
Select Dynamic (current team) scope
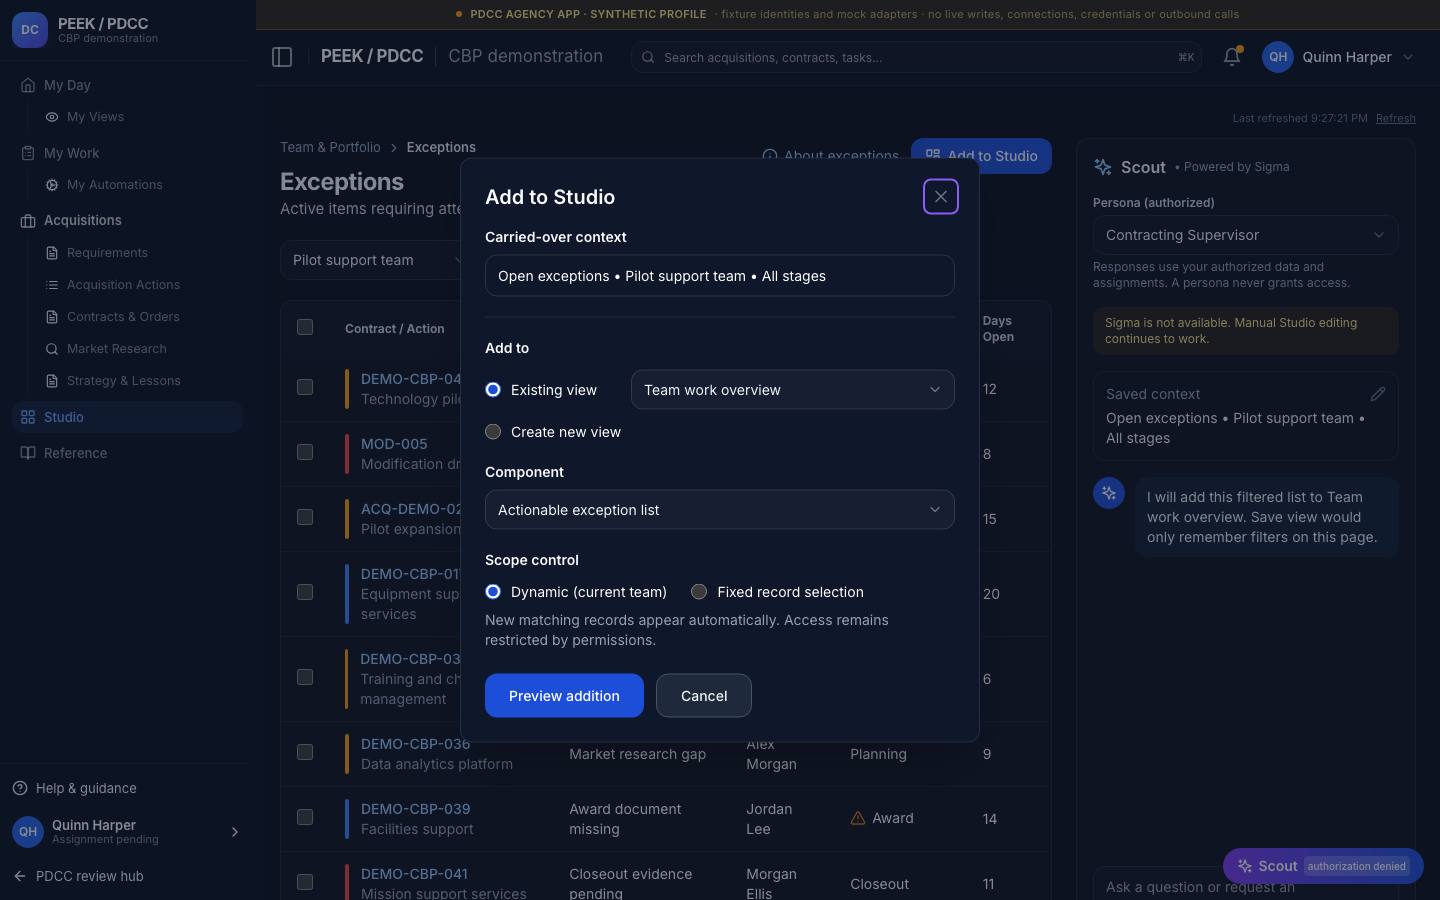493,592
